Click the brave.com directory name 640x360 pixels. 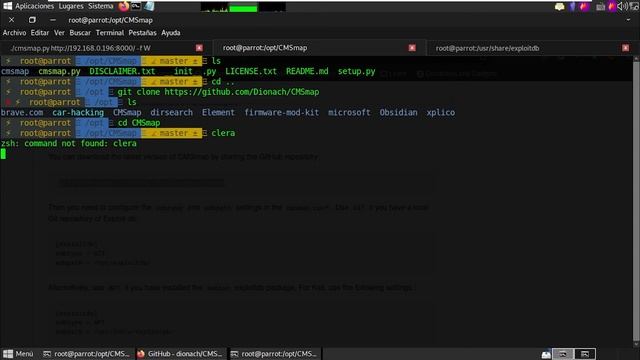pos(22,113)
